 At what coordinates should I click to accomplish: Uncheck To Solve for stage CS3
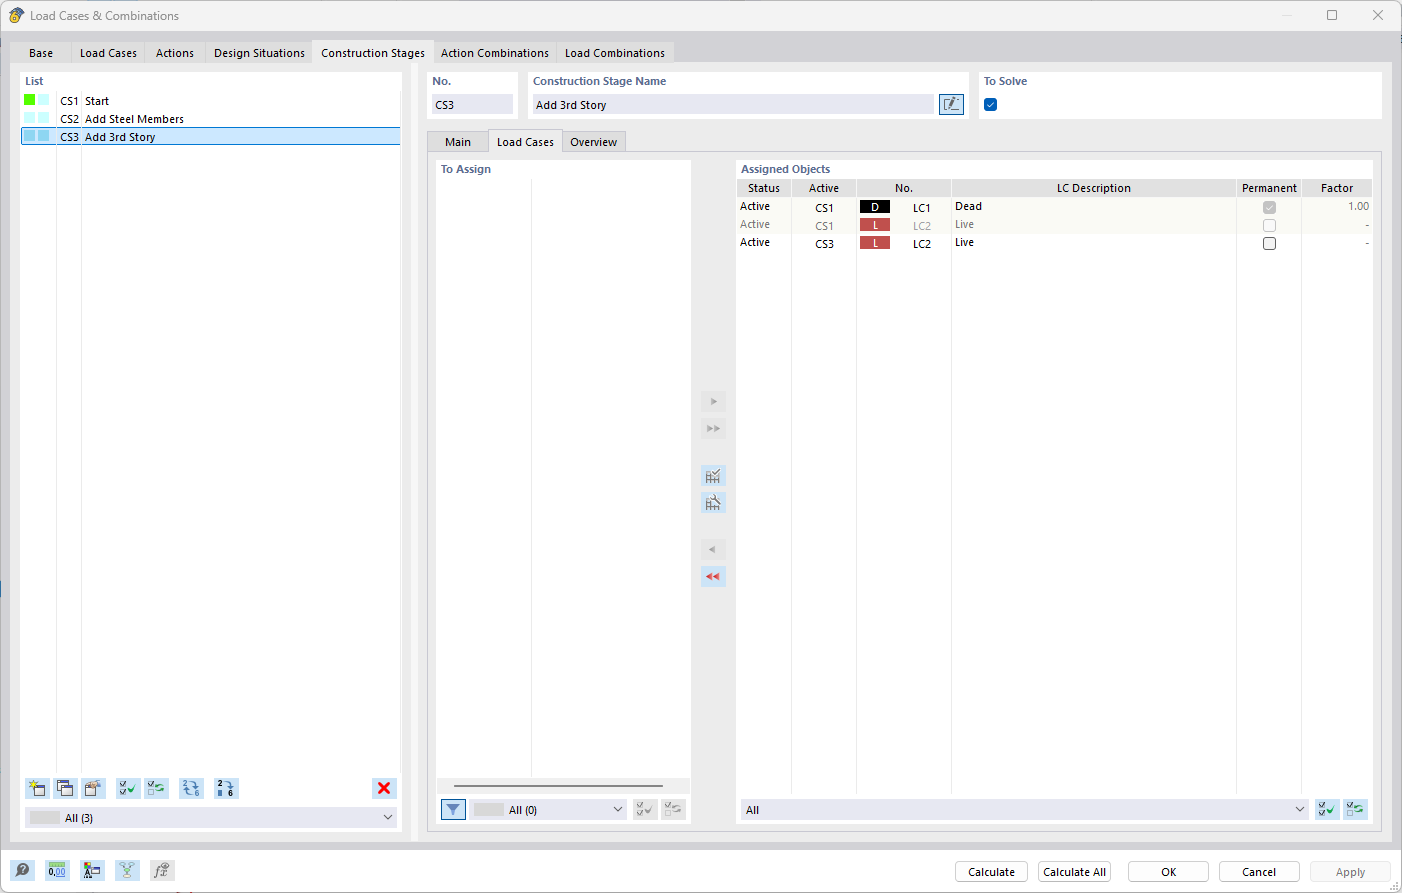(990, 103)
